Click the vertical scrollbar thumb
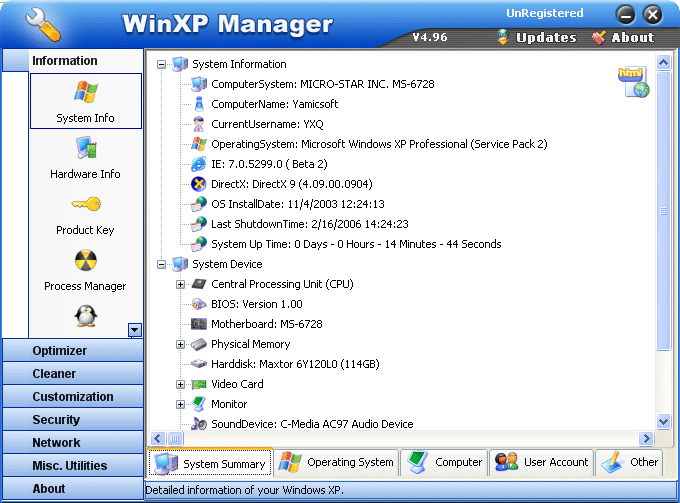 (x=664, y=211)
